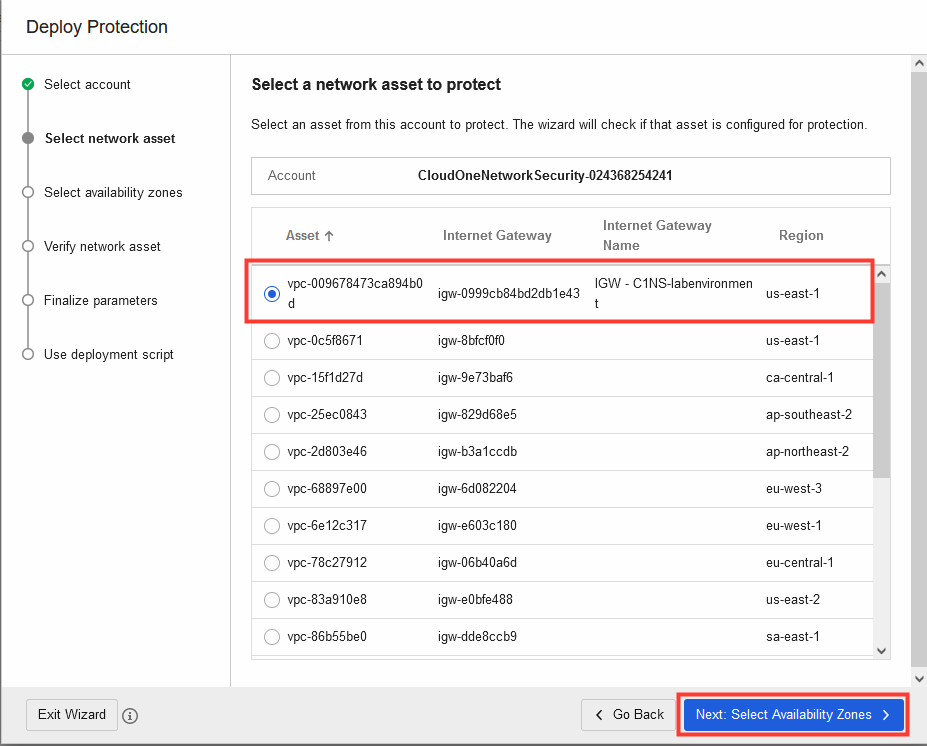Click the igw-8bfcf0f0 gateway cell
The image size is (927, 746).
point(471,341)
